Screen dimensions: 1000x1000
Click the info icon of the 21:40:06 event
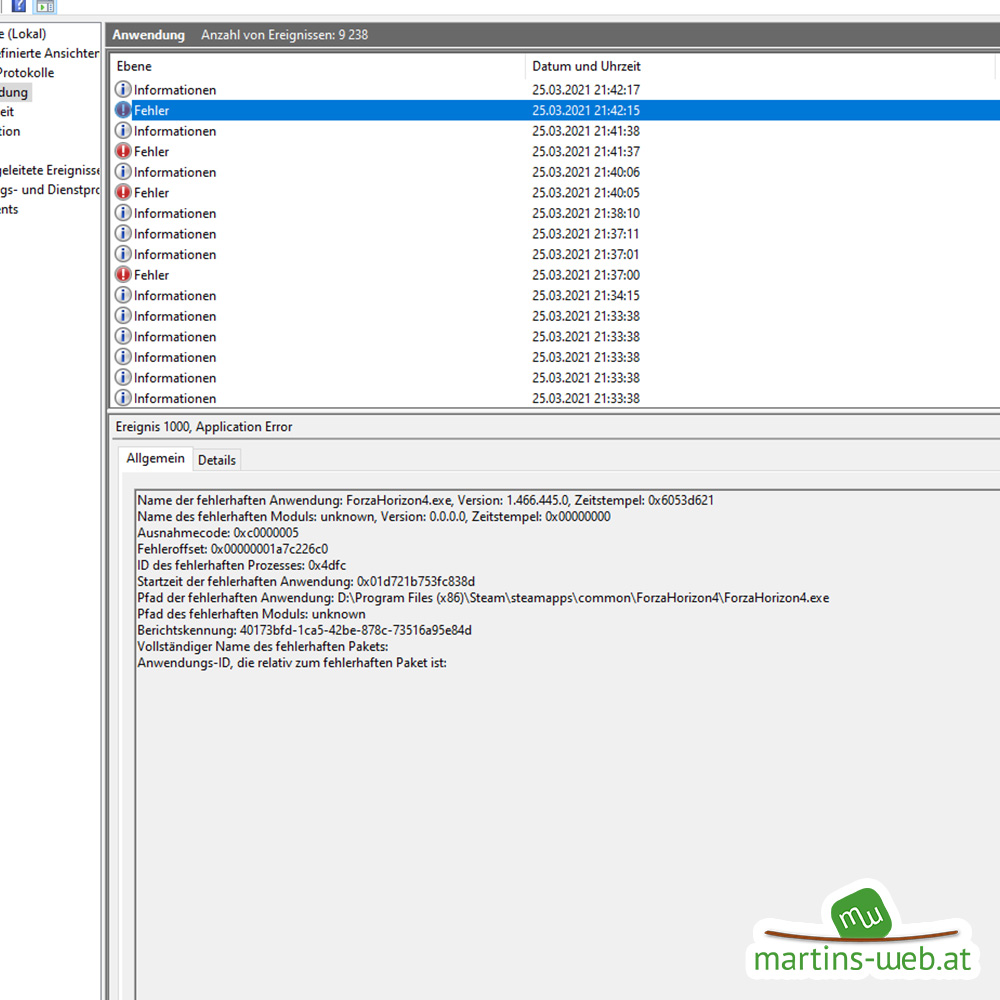(123, 172)
